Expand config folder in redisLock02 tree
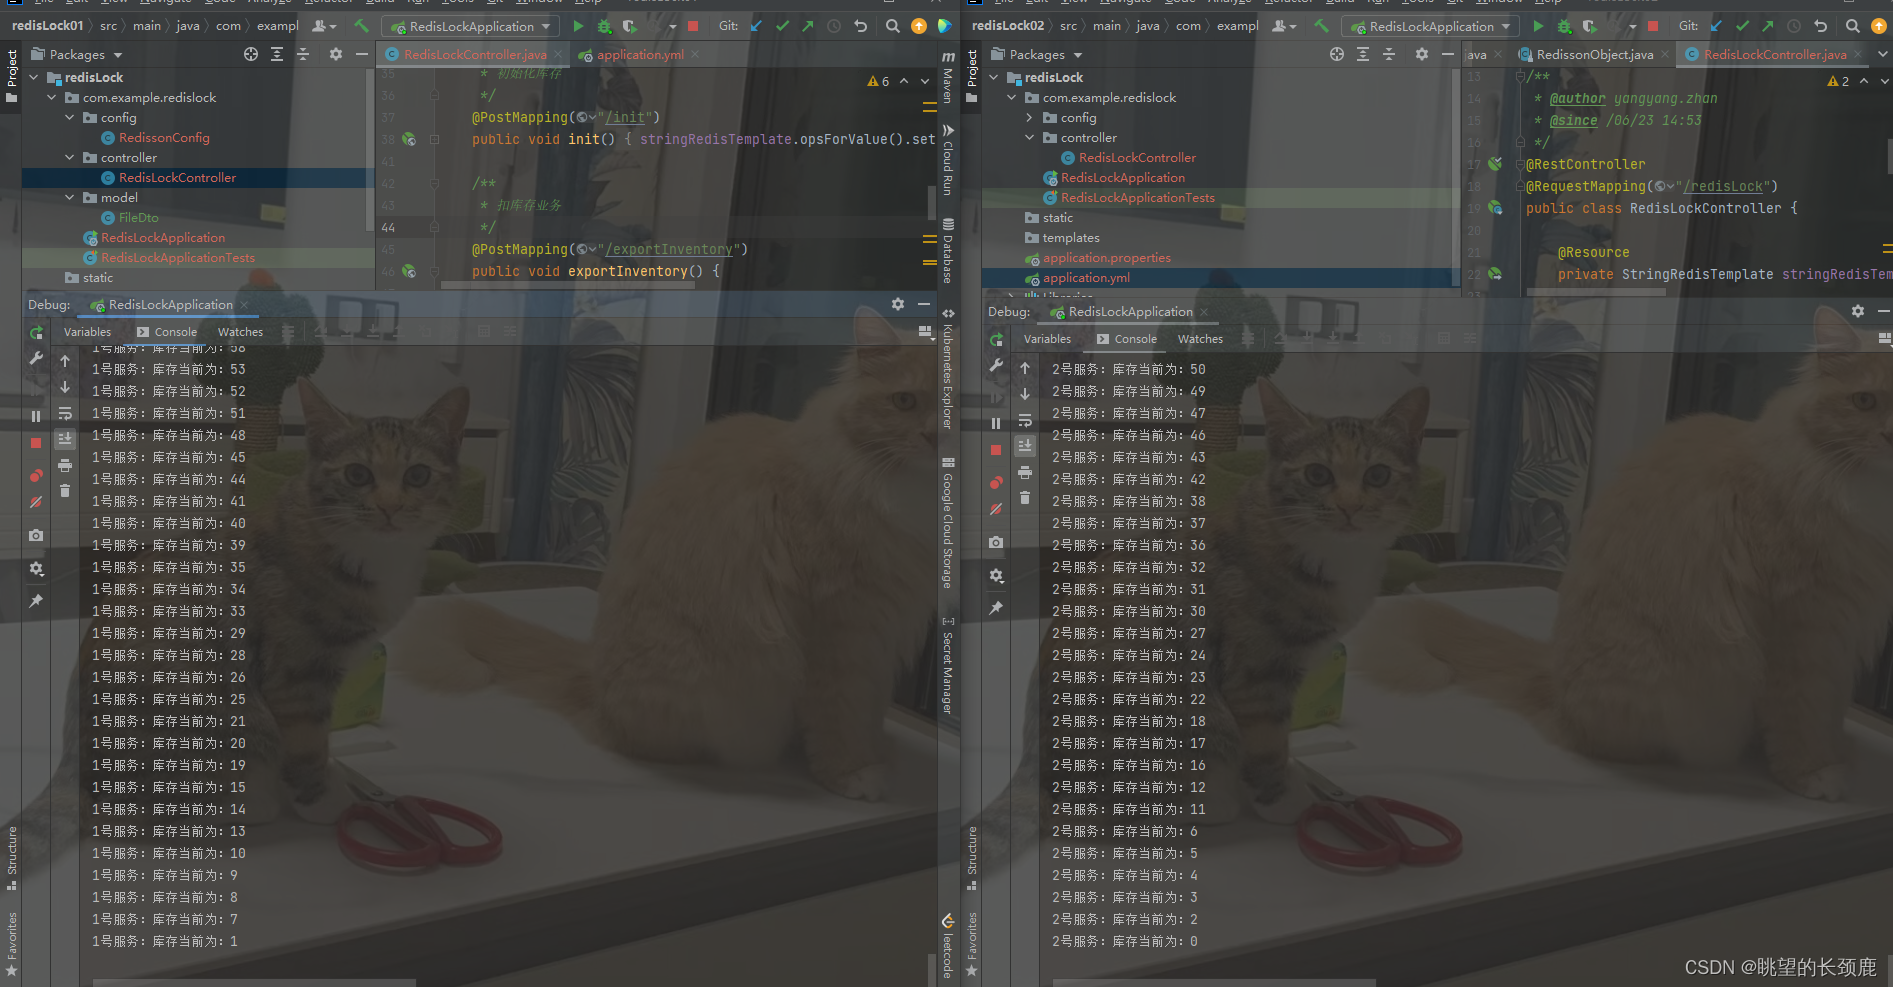This screenshot has width=1893, height=987. (x=1029, y=117)
